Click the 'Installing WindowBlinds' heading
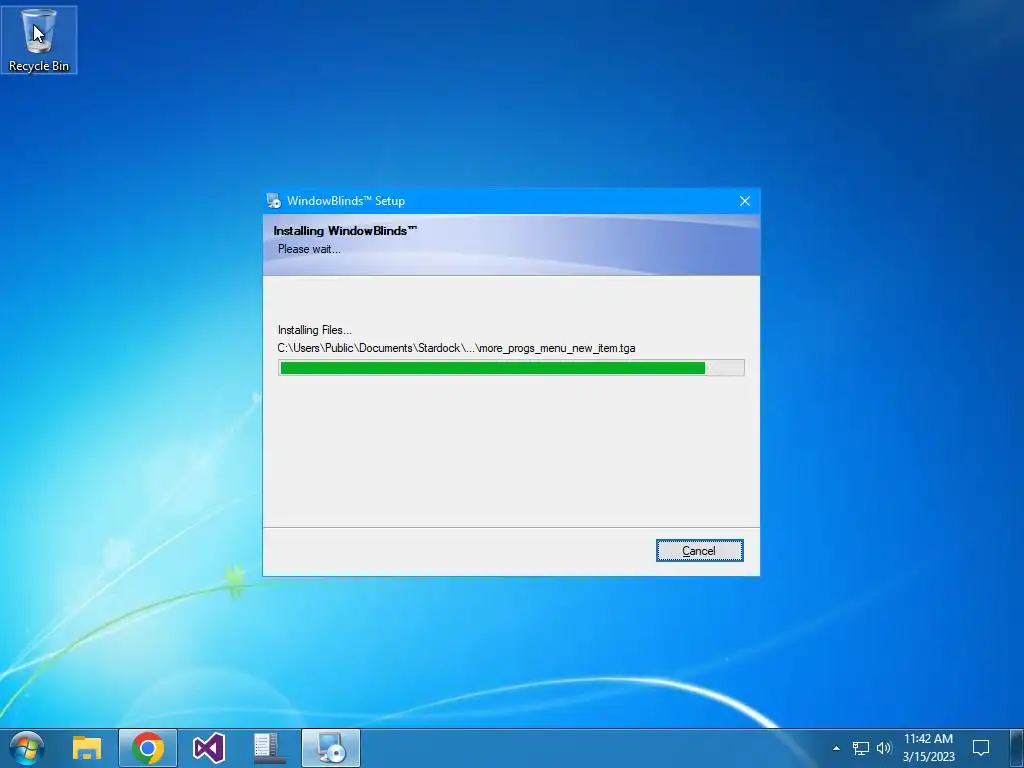This screenshot has width=1024, height=768. point(345,231)
